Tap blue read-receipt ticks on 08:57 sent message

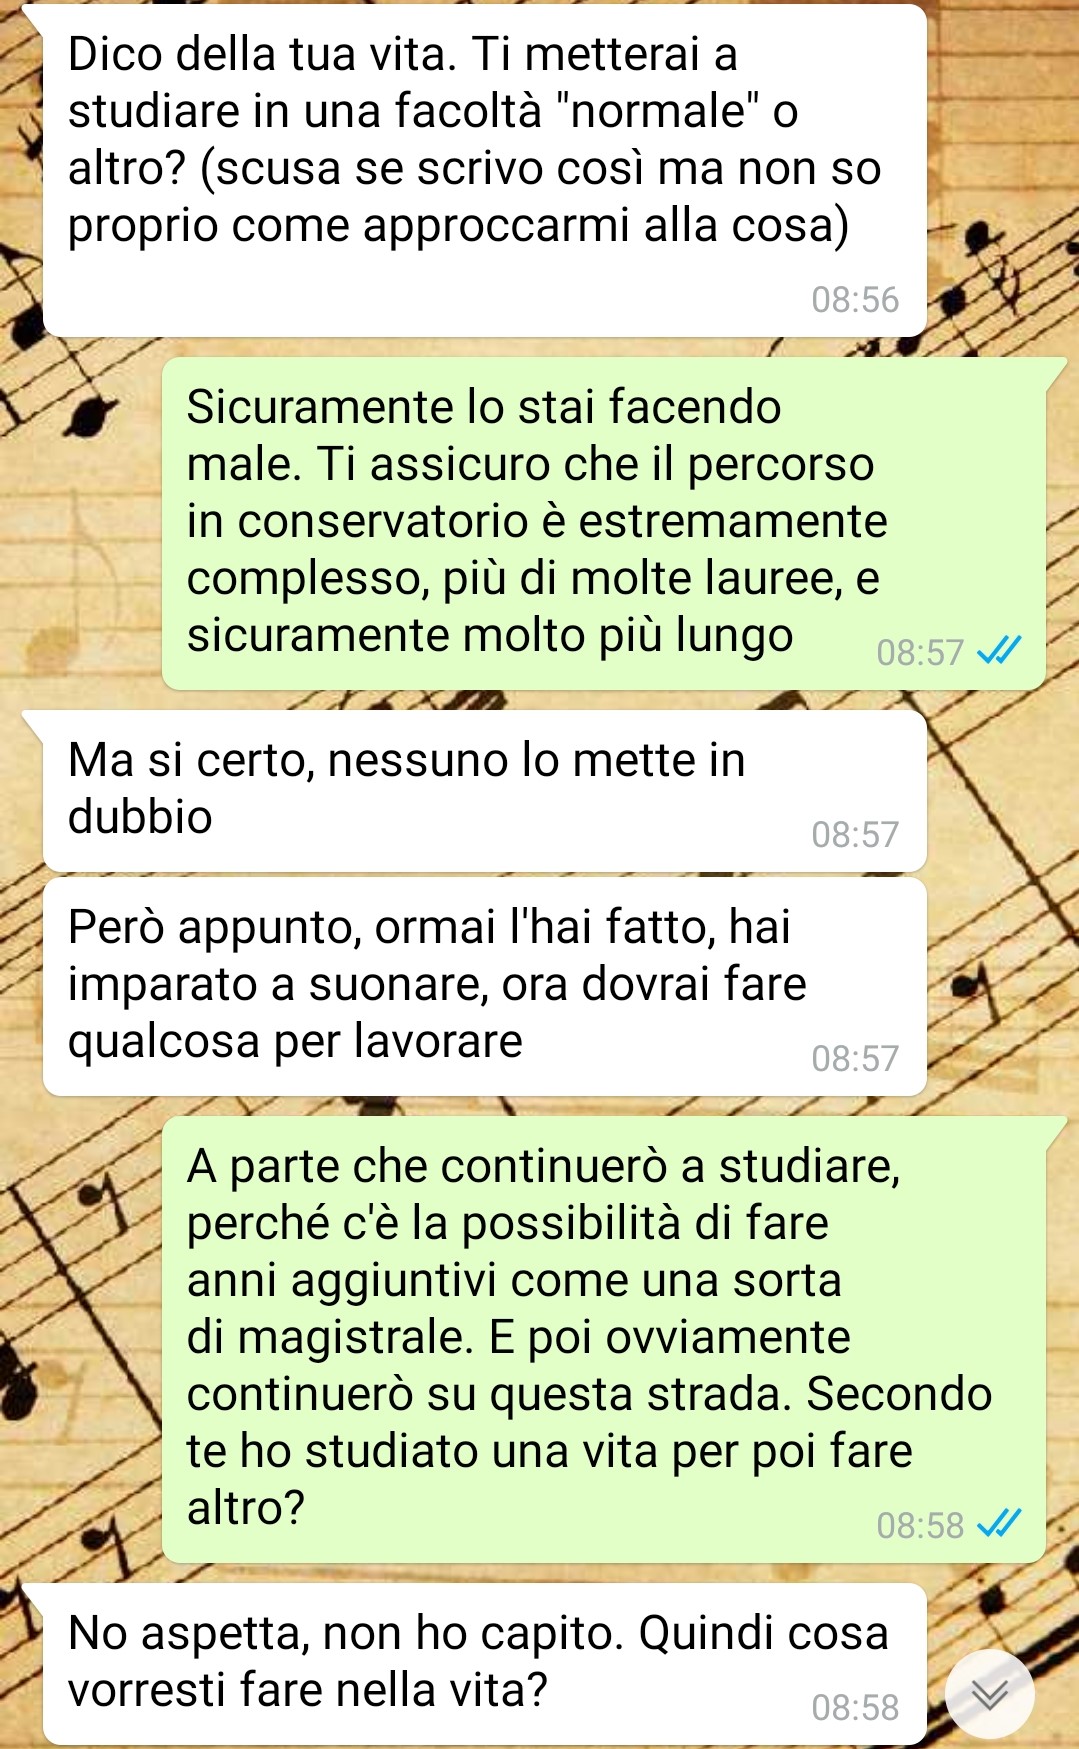coord(999,652)
